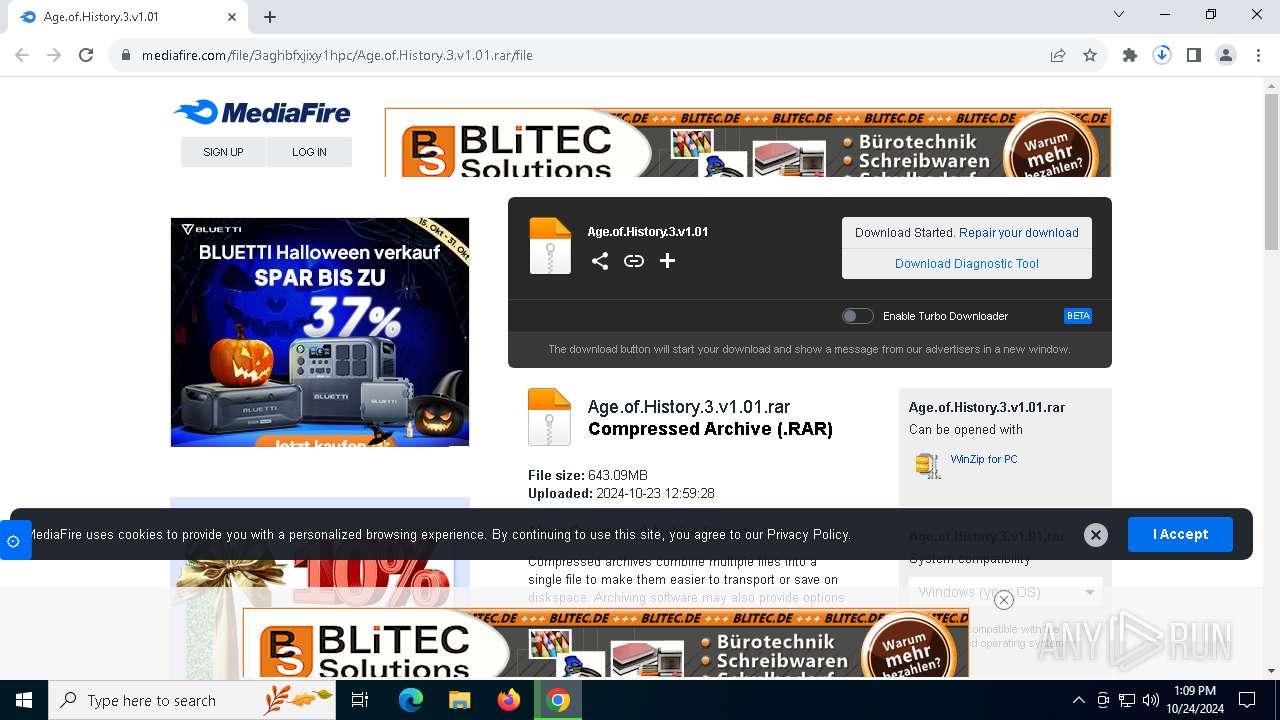Screen dimensions: 1280x720
Task: Show hidden system tray icons
Action: (1078, 700)
